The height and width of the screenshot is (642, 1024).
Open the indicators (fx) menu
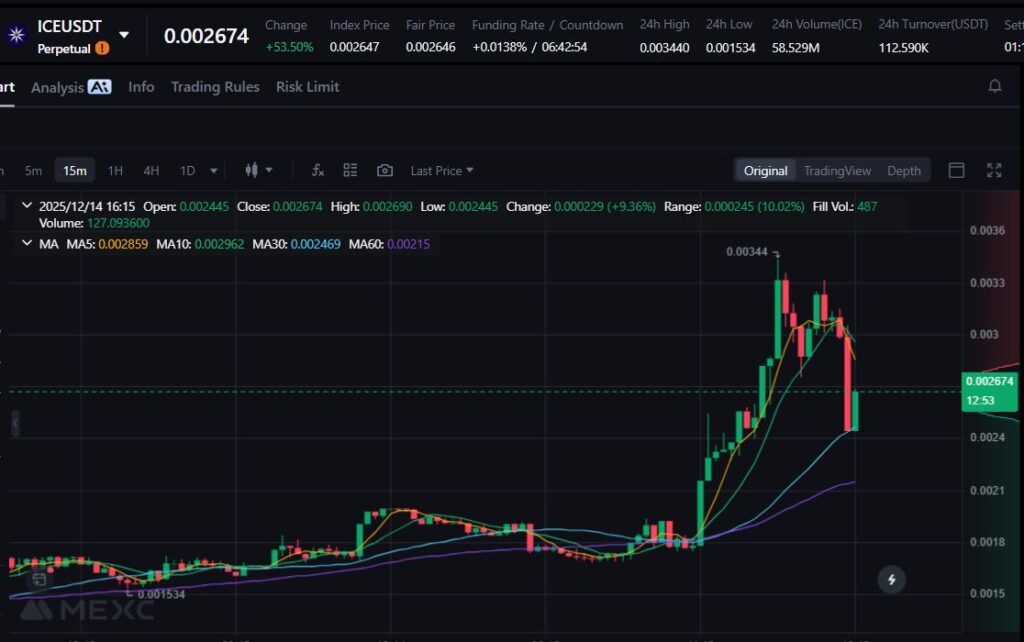317,171
